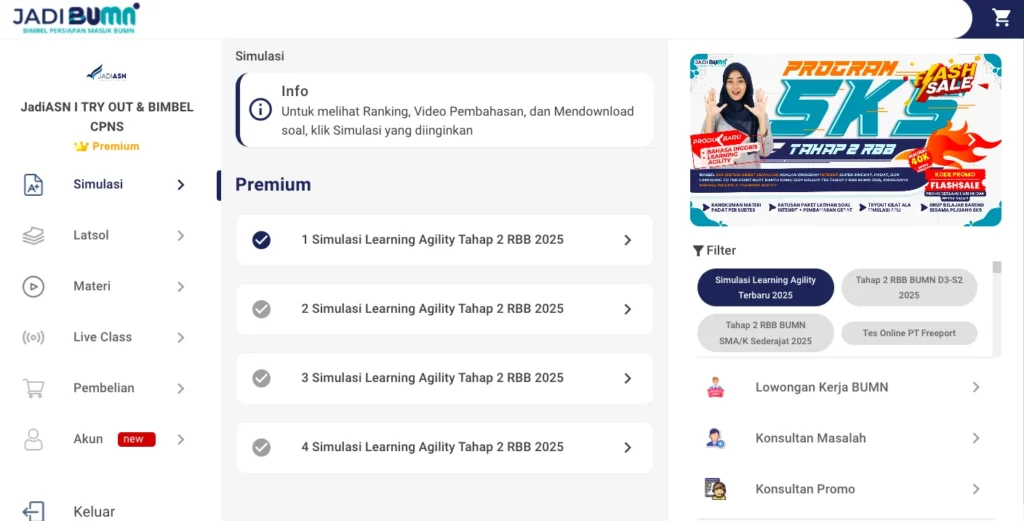Click the Live Class broadcast icon
The height and width of the screenshot is (521, 1024).
(x=33, y=338)
